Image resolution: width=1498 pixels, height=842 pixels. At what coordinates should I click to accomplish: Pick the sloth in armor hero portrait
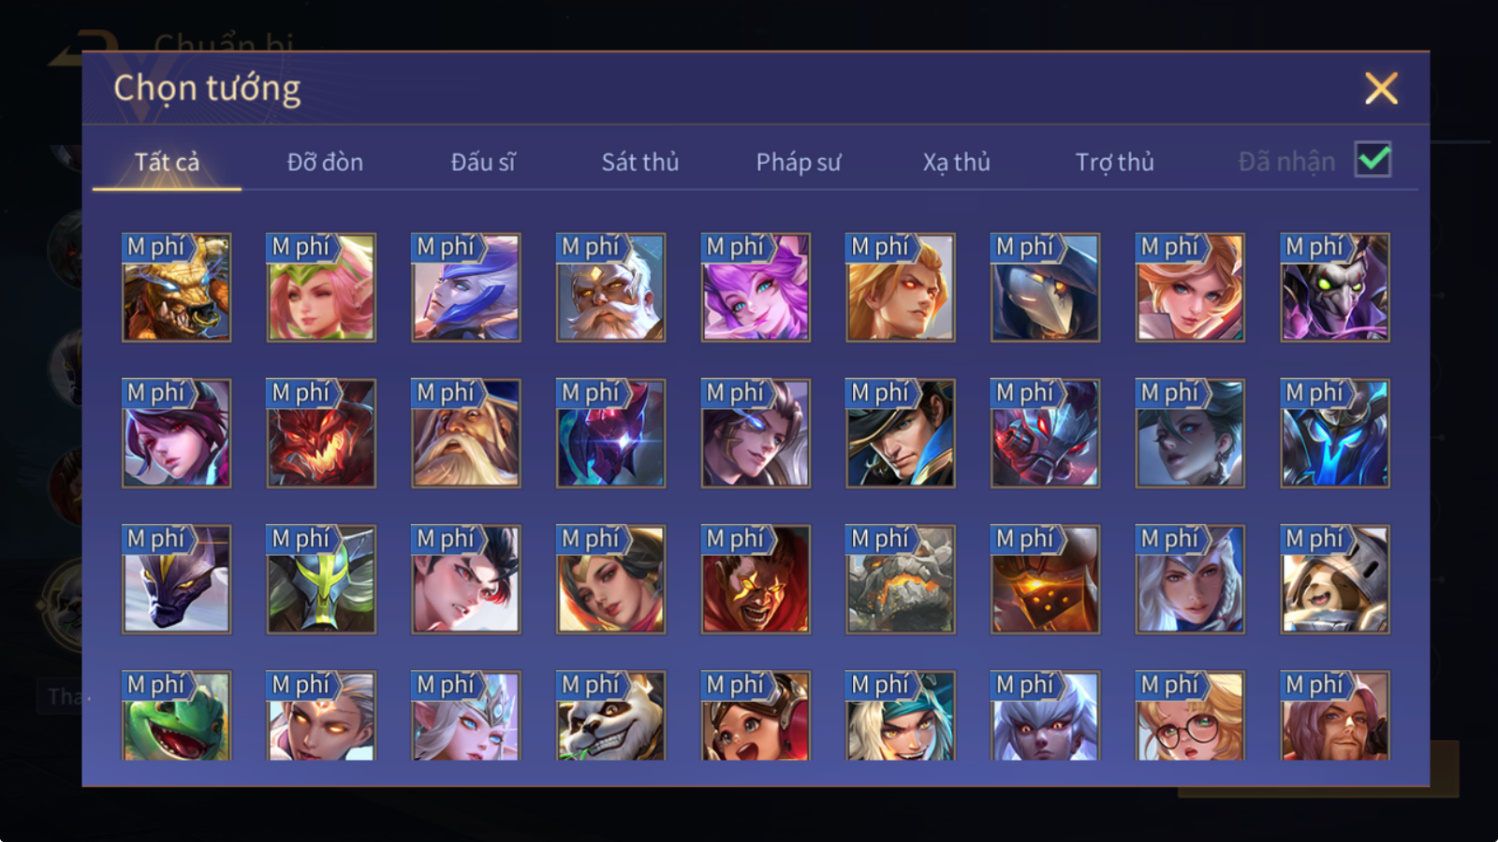tap(1335, 580)
